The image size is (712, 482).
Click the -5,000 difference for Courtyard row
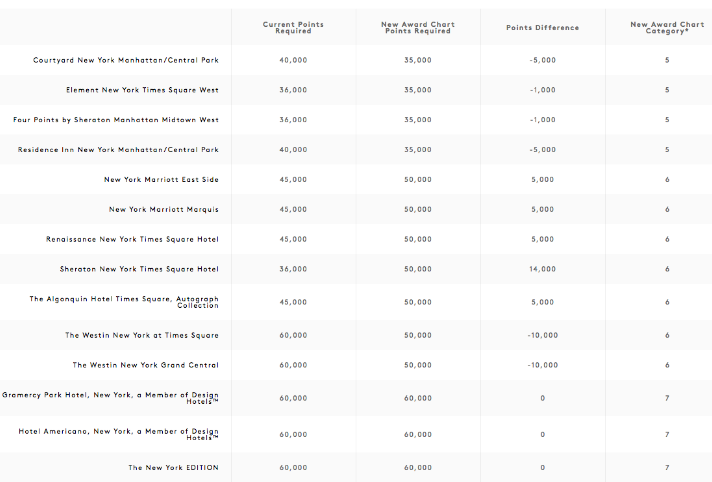coord(542,60)
